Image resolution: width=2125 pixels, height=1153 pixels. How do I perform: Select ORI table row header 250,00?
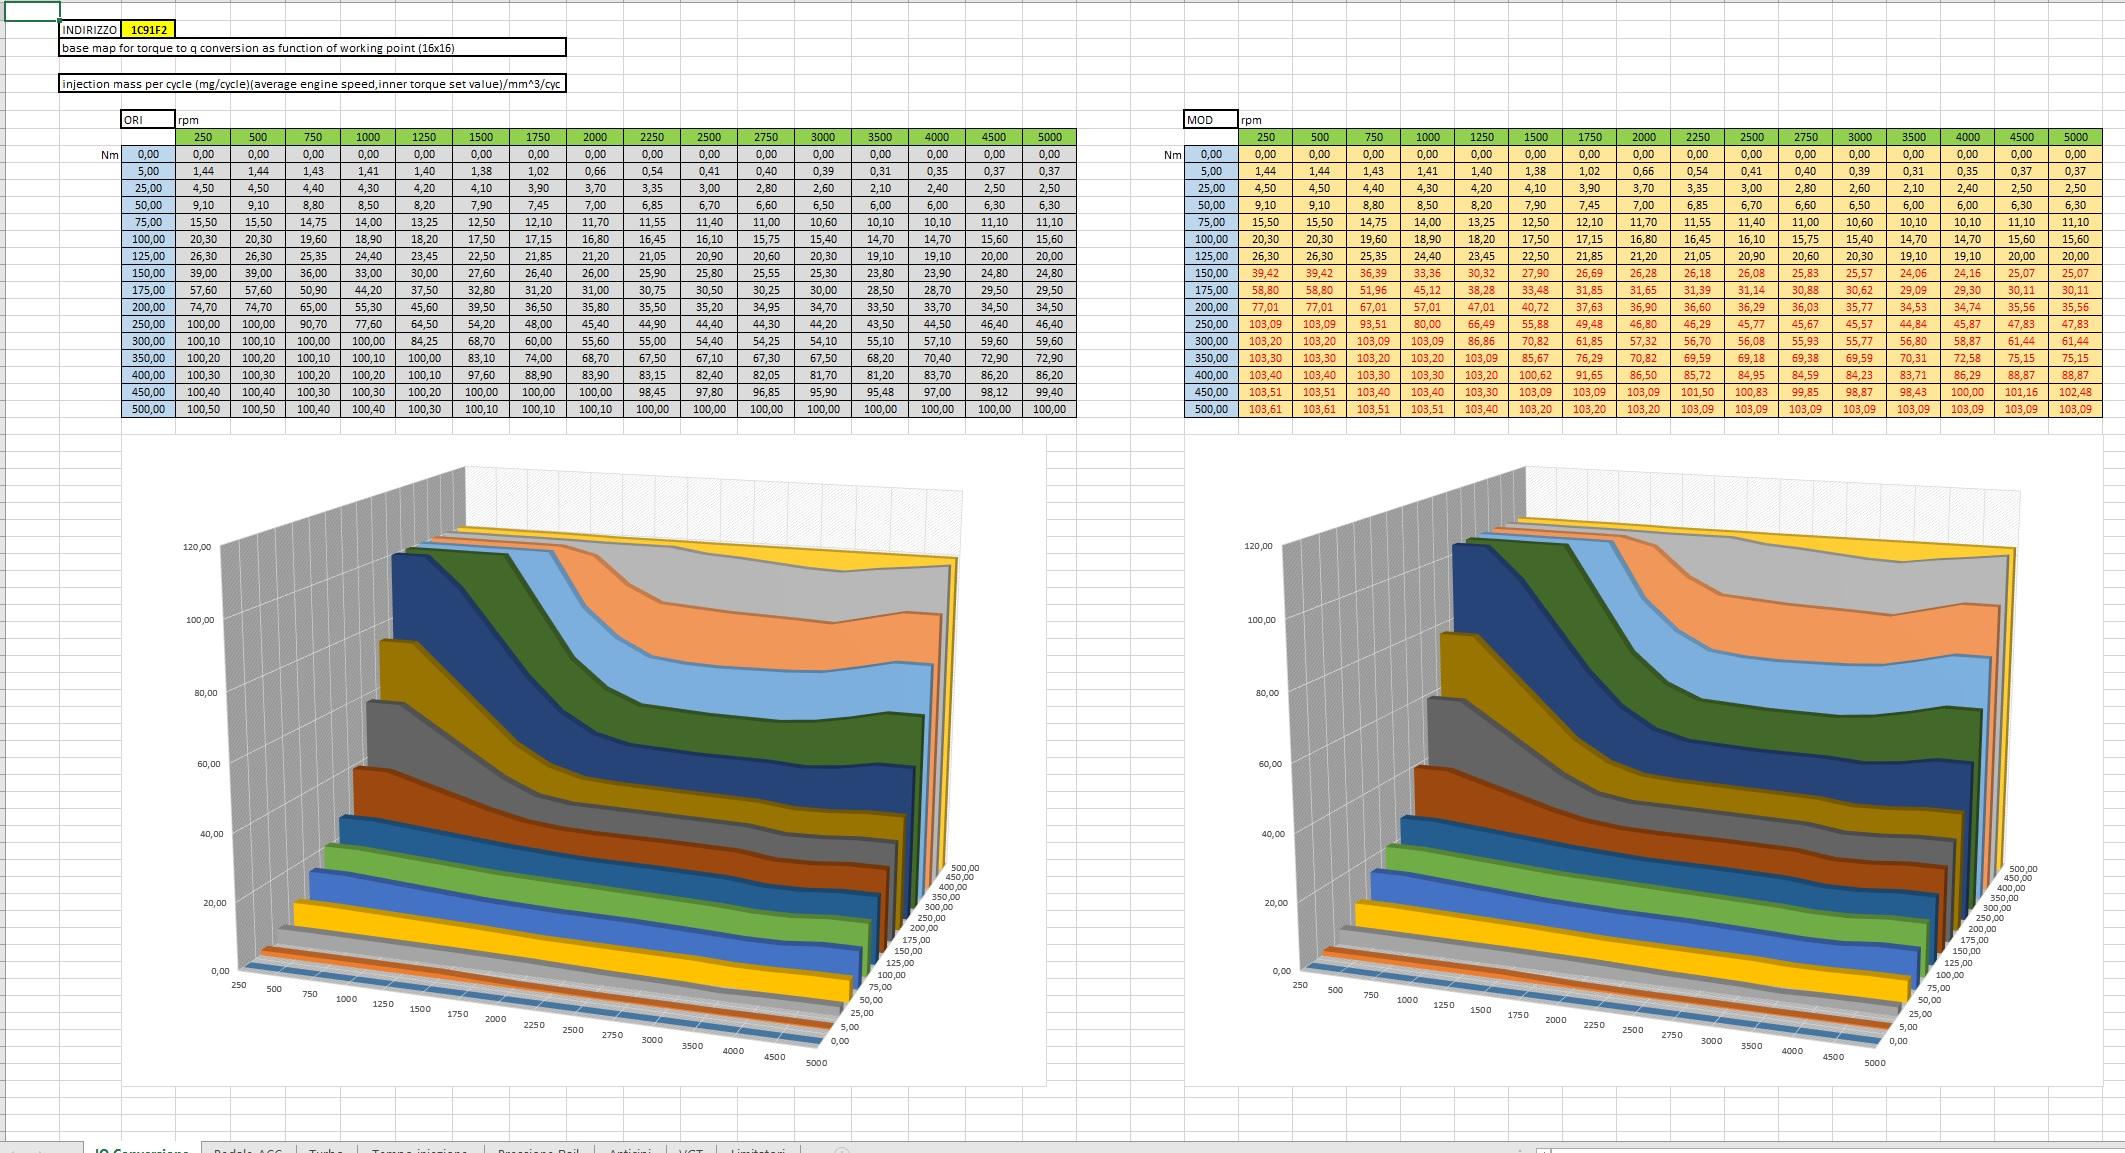click(x=148, y=324)
